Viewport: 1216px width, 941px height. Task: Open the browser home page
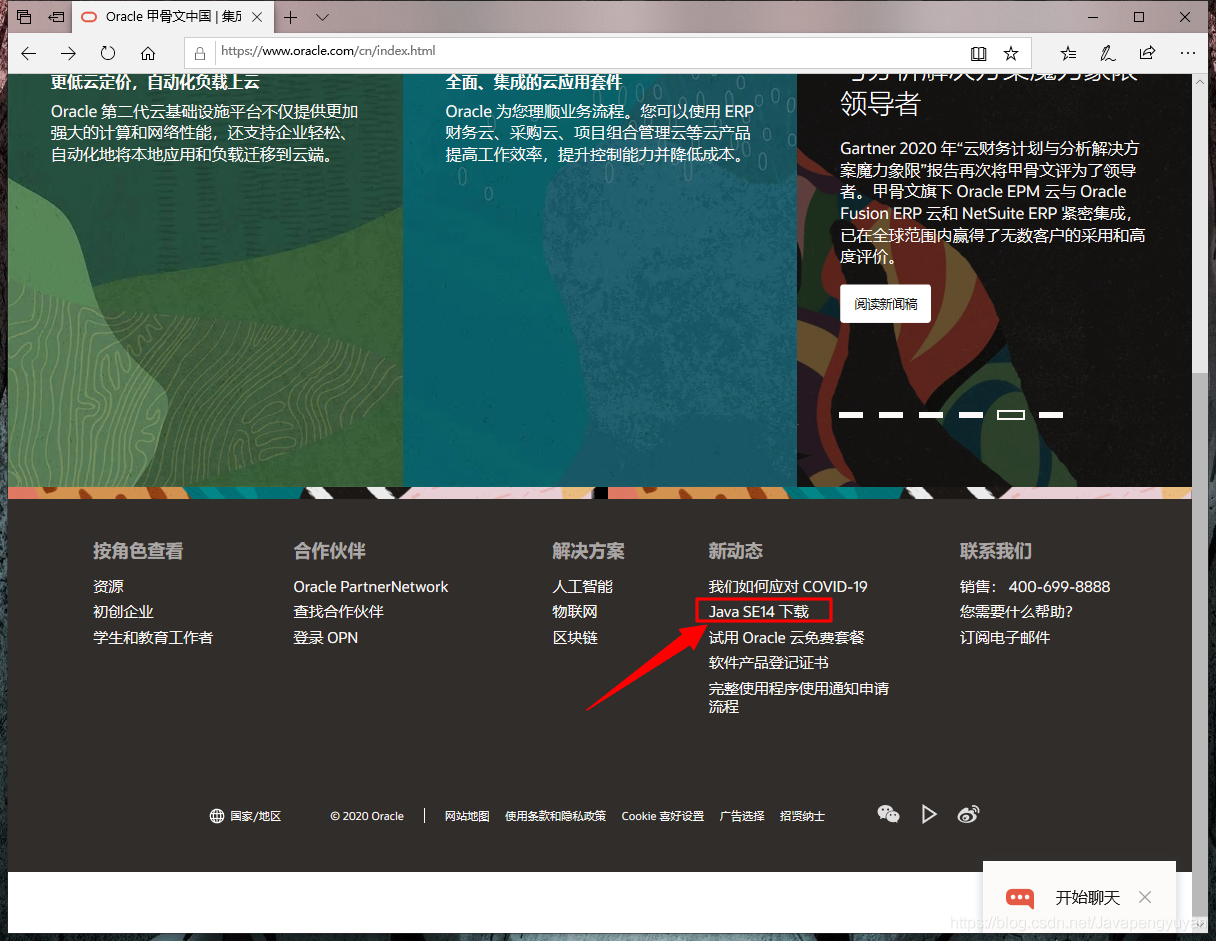(x=148, y=53)
